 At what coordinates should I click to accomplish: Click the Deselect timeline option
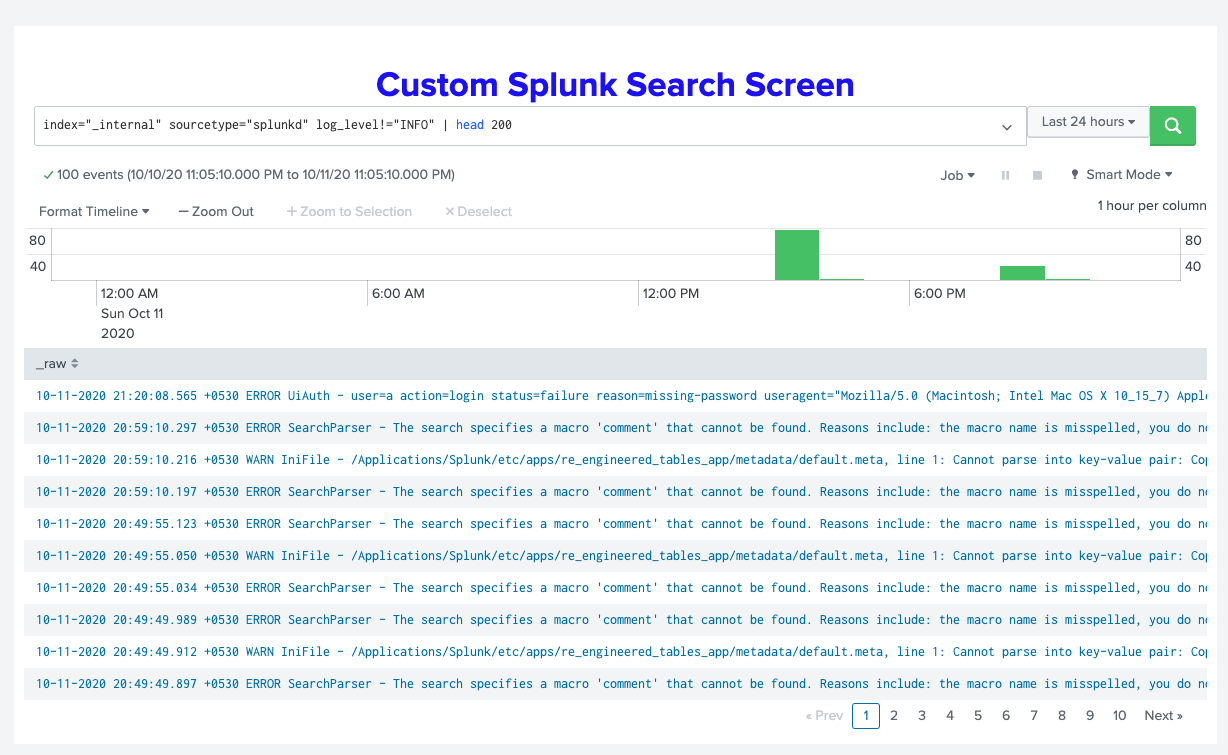tap(478, 212)
